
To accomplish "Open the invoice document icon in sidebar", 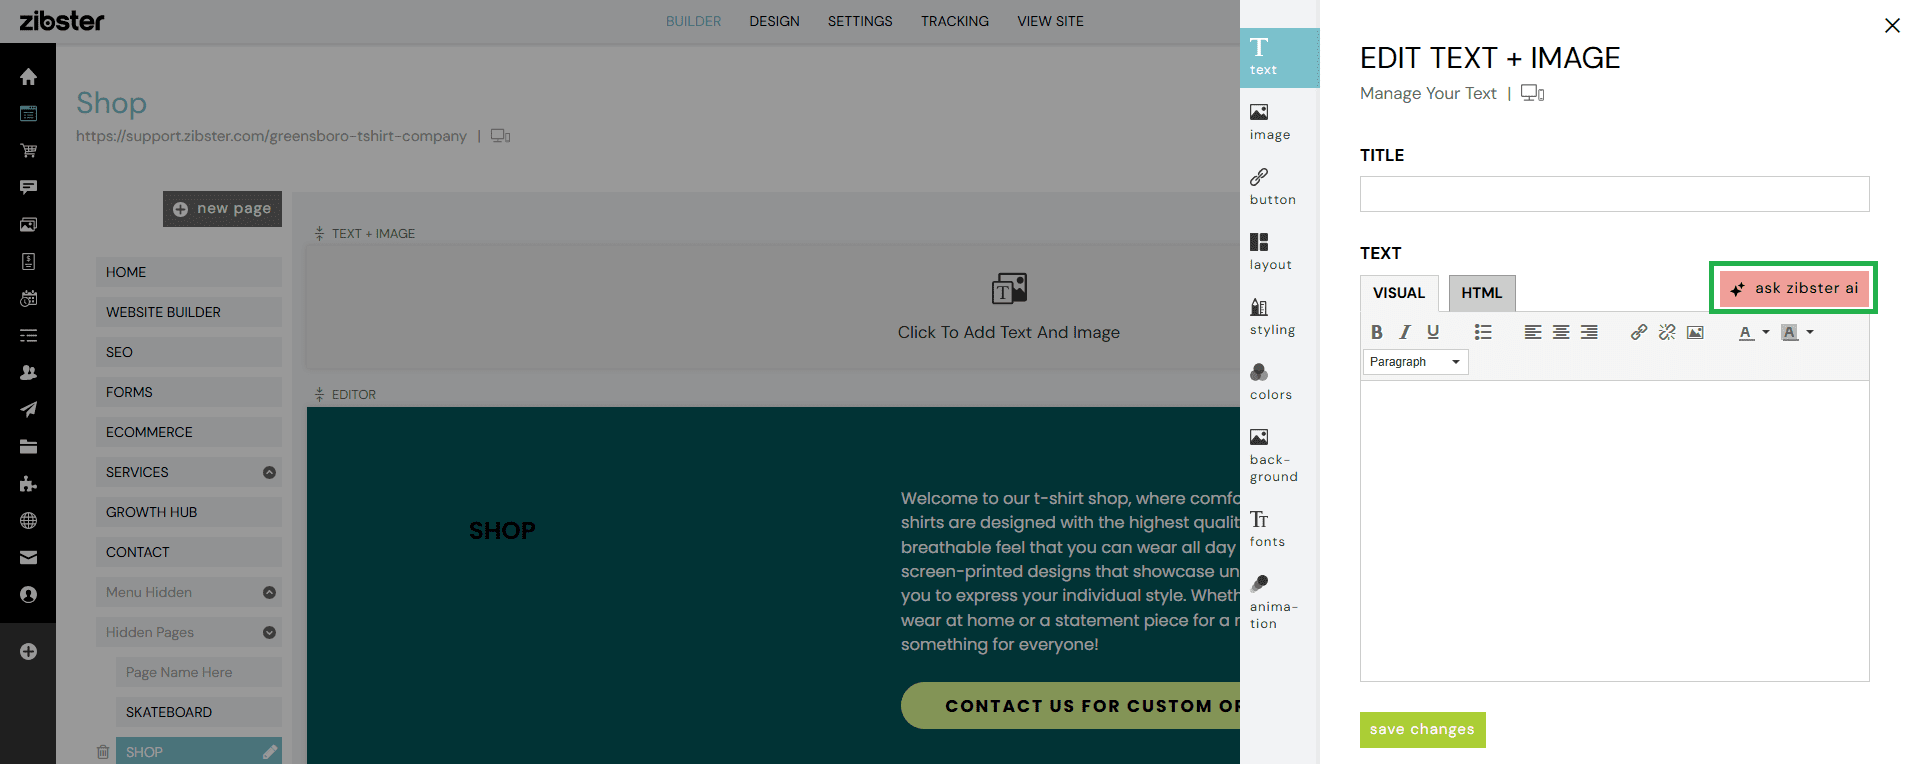I will tap(28, 261).
